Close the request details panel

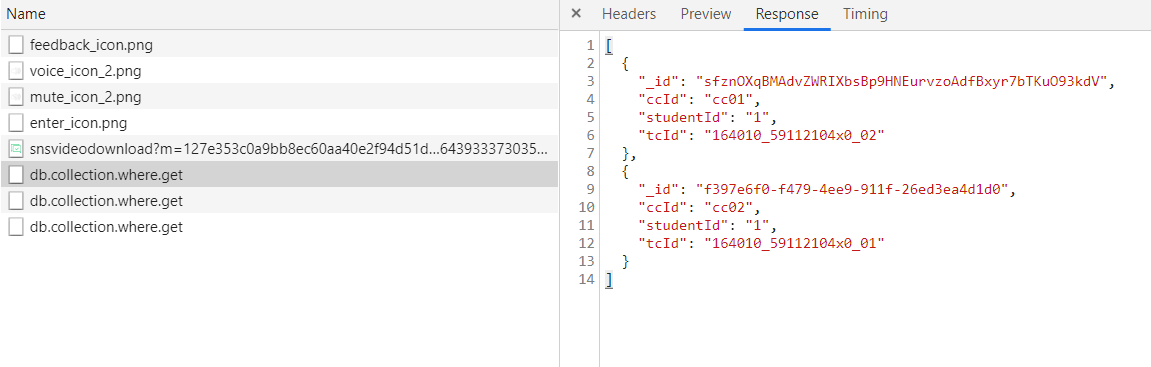coord(576,14)
